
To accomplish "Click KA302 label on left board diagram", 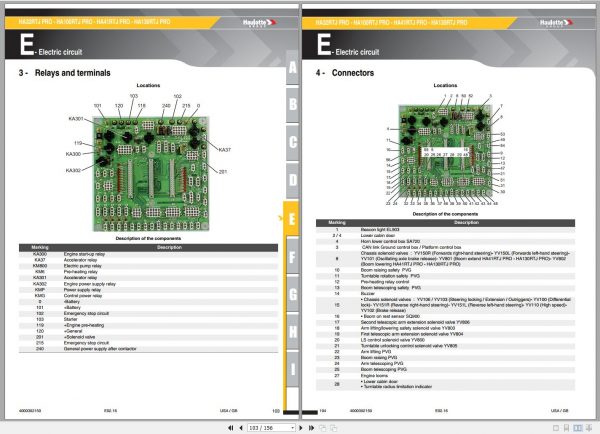I will tap(73, 170).
